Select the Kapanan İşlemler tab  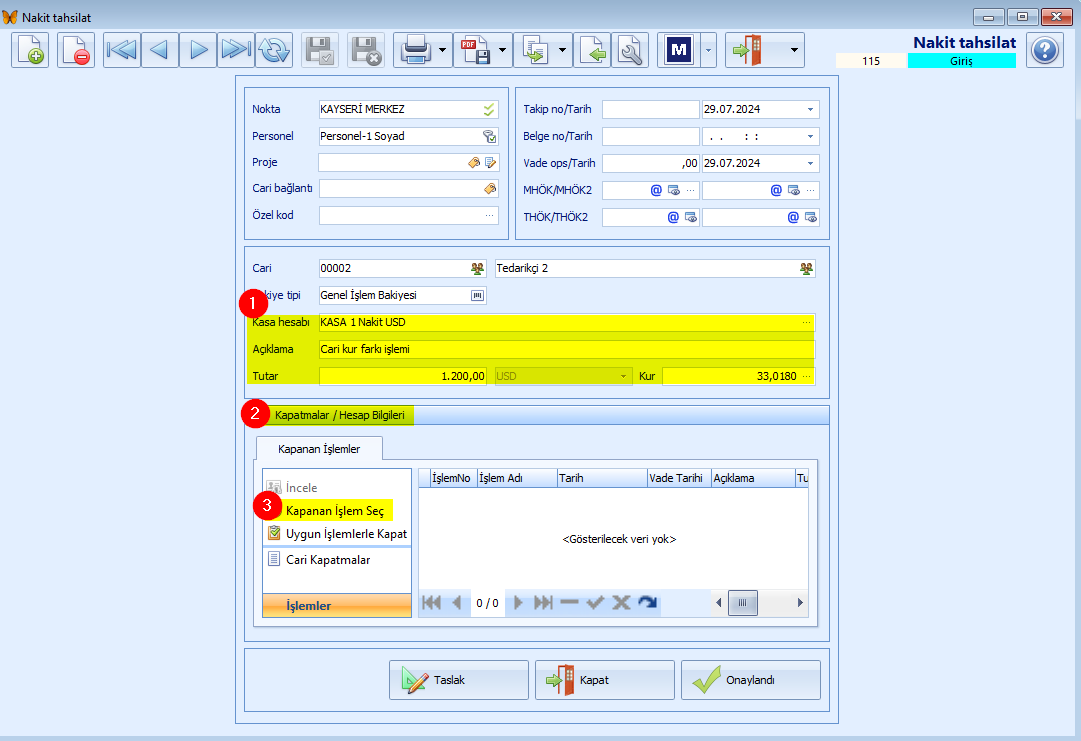319,449
